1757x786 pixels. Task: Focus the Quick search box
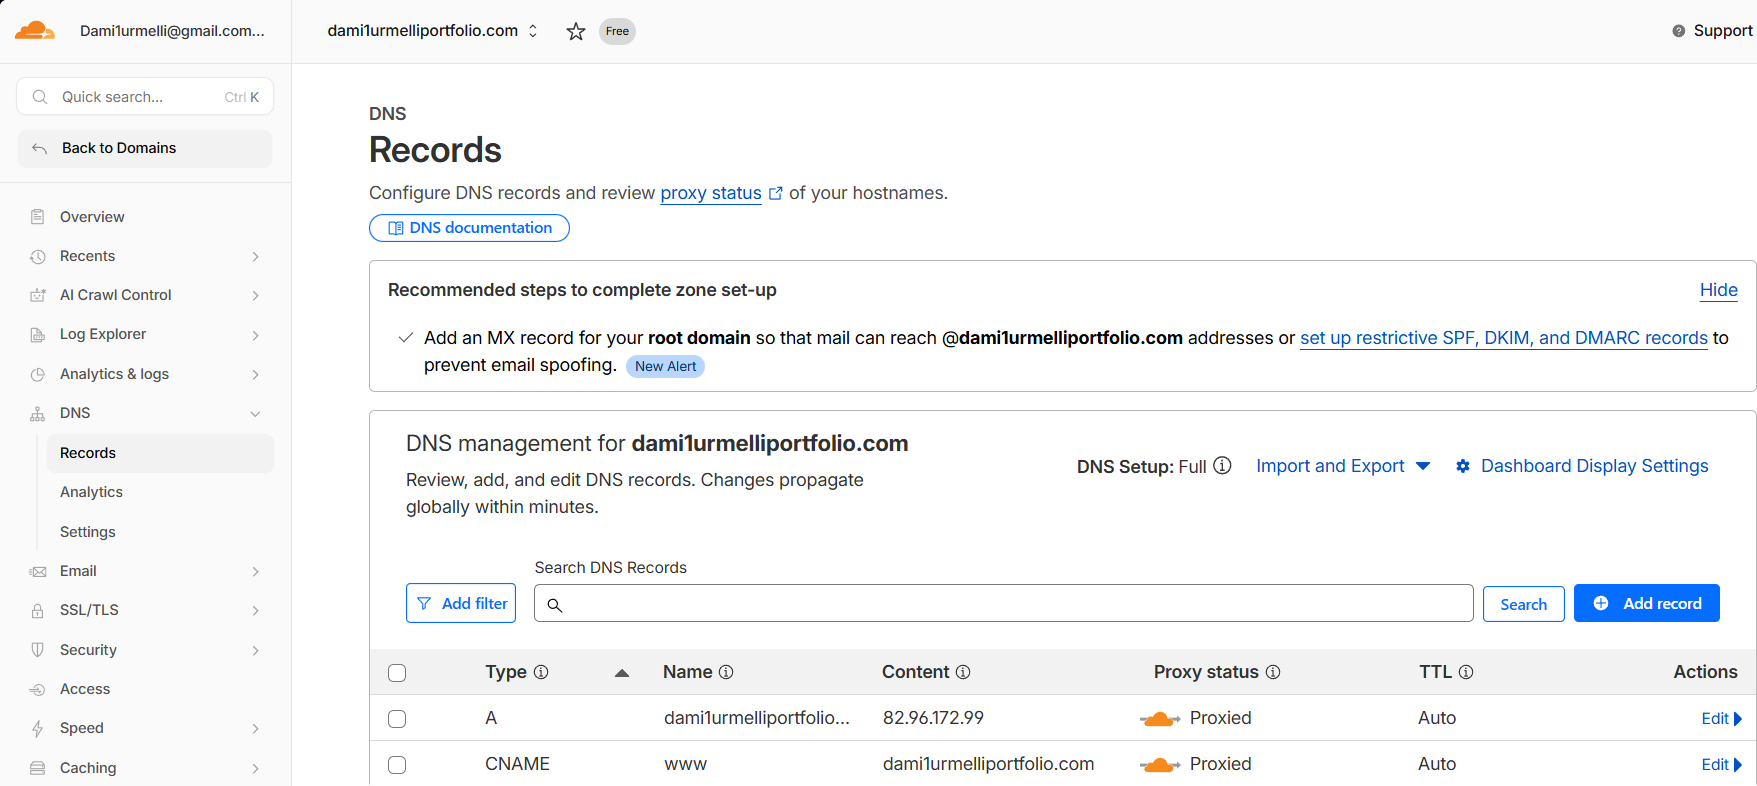(x=145, y=97)
